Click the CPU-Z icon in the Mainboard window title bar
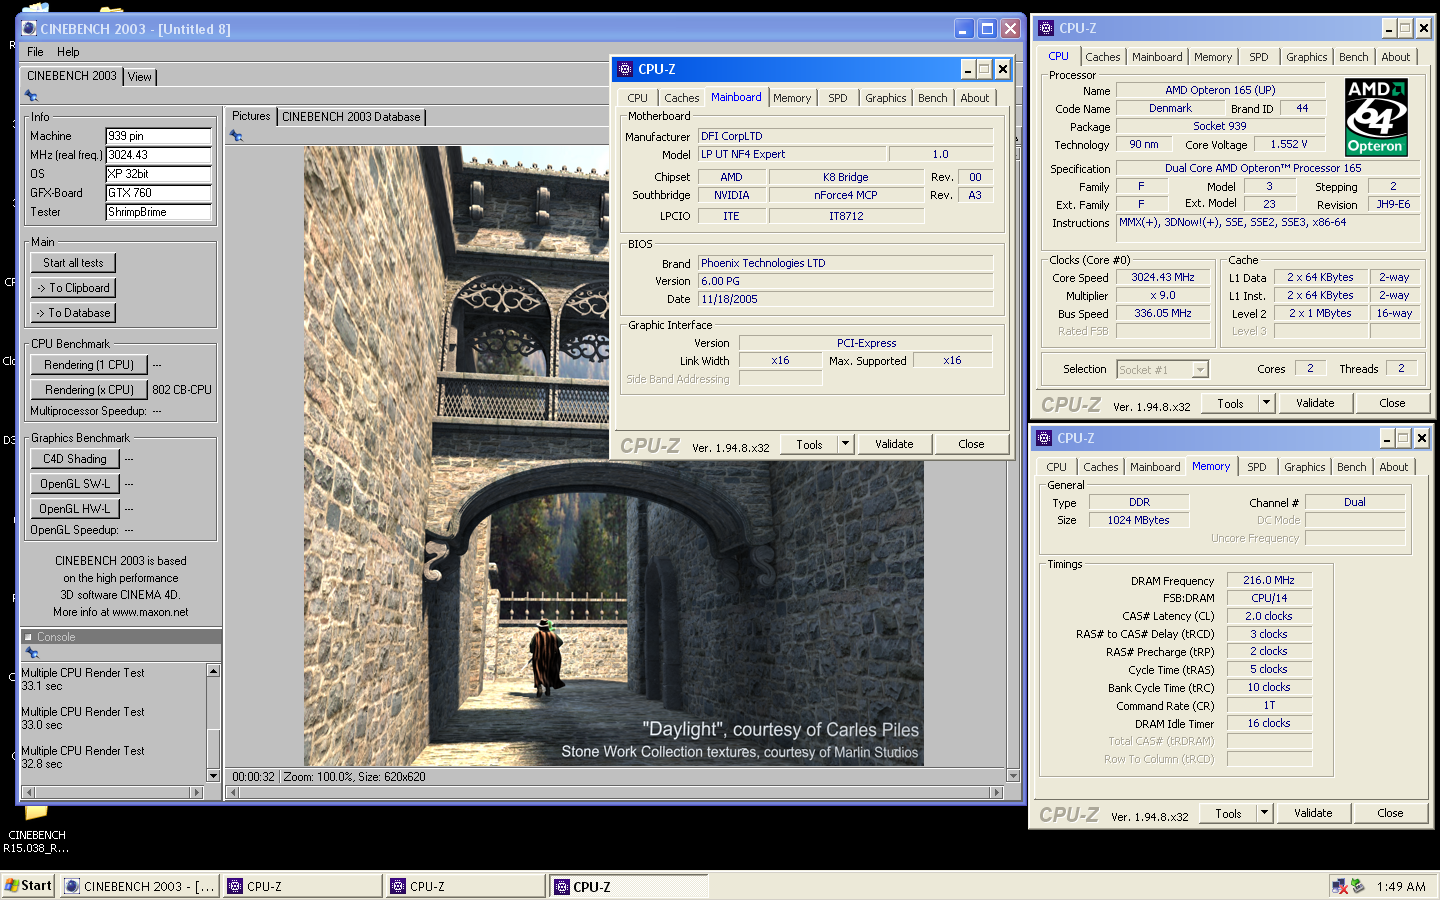Image resolution: width=1440 pixels, height=900 pixels. tap(625, 69)
